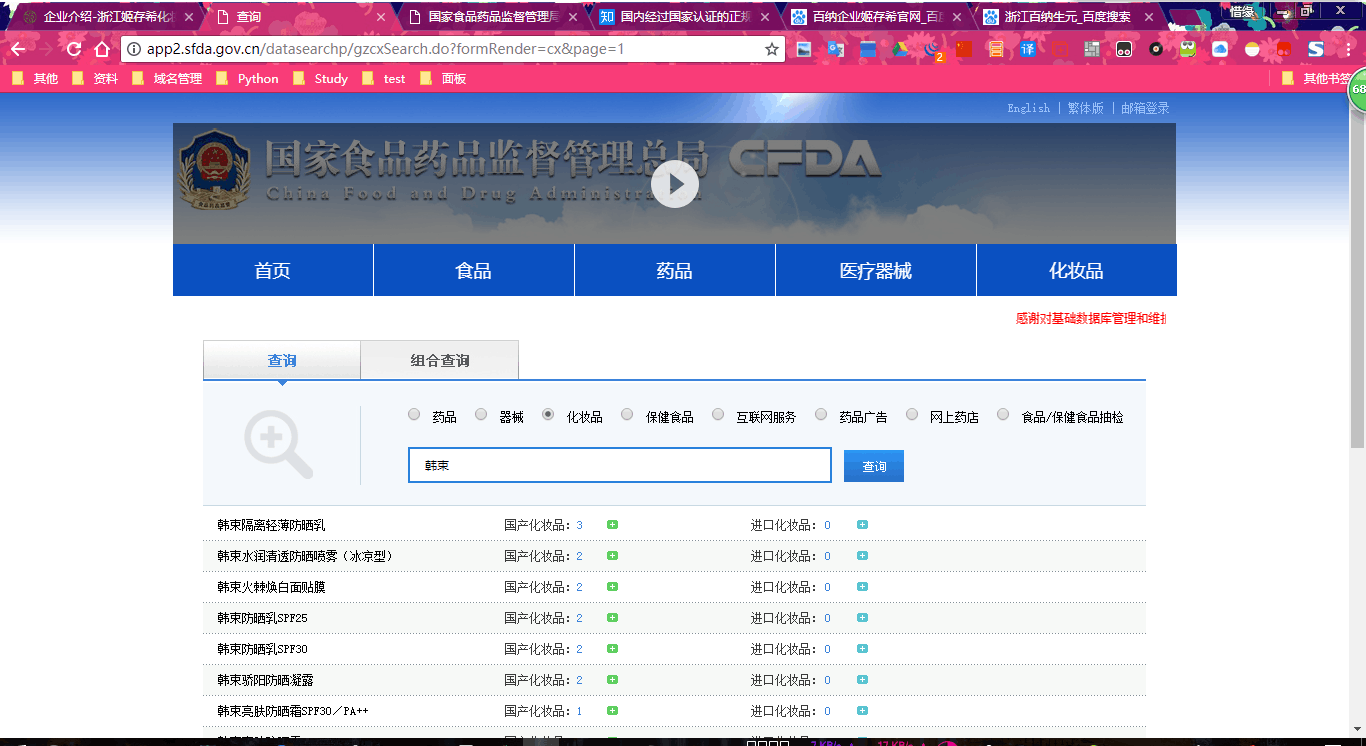The width and height of the screenshot is (1366, 746).
Task: Click the search box containing 韩束
Action: [x=620, y=465]
